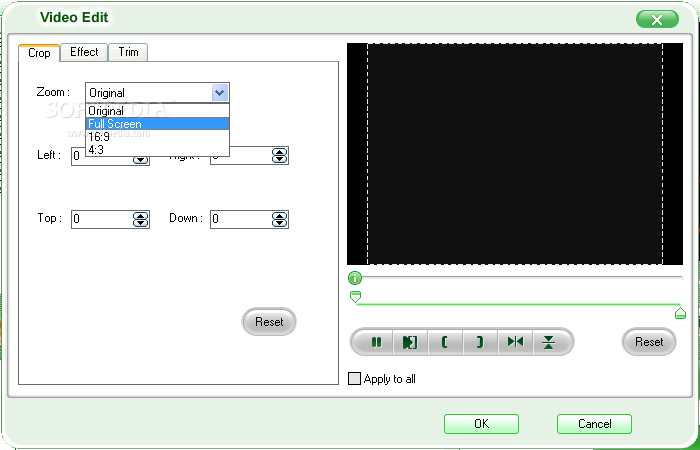The image size is (700, 450).
Task: Open the Zoom dropdown arrow
Action: [x=220, y=93]
